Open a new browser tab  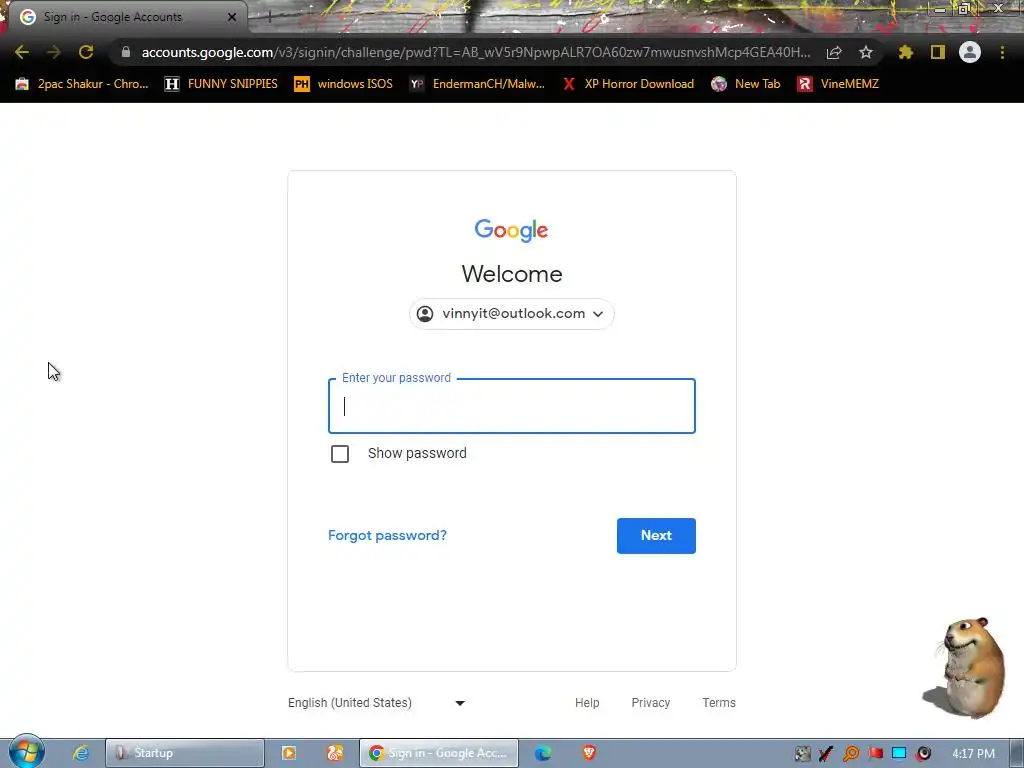pos(269,17)
